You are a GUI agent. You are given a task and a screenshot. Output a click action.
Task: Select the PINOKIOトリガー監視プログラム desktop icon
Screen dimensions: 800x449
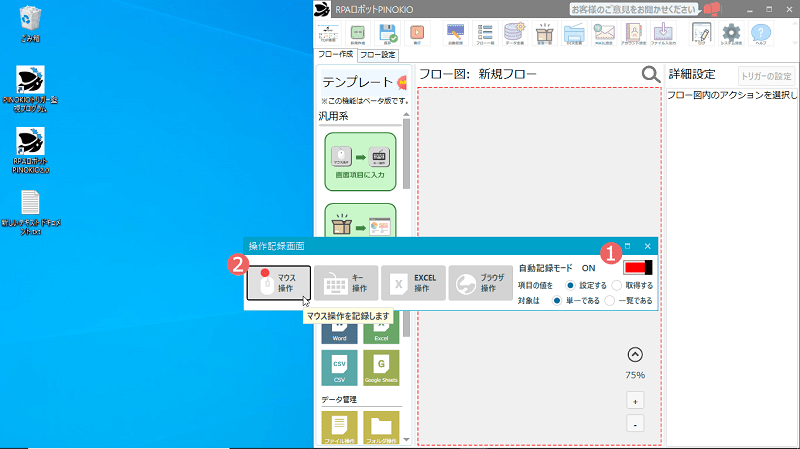point(30,89)
